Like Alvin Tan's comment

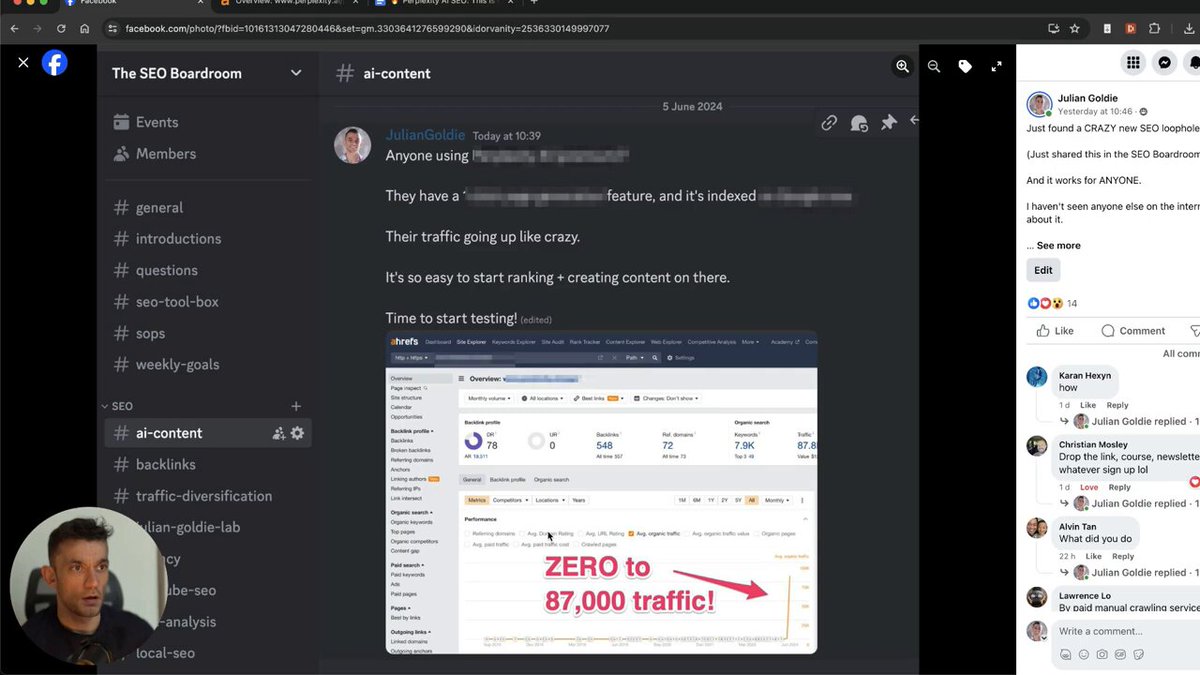pyautogui.click(x=1094, y=556)
